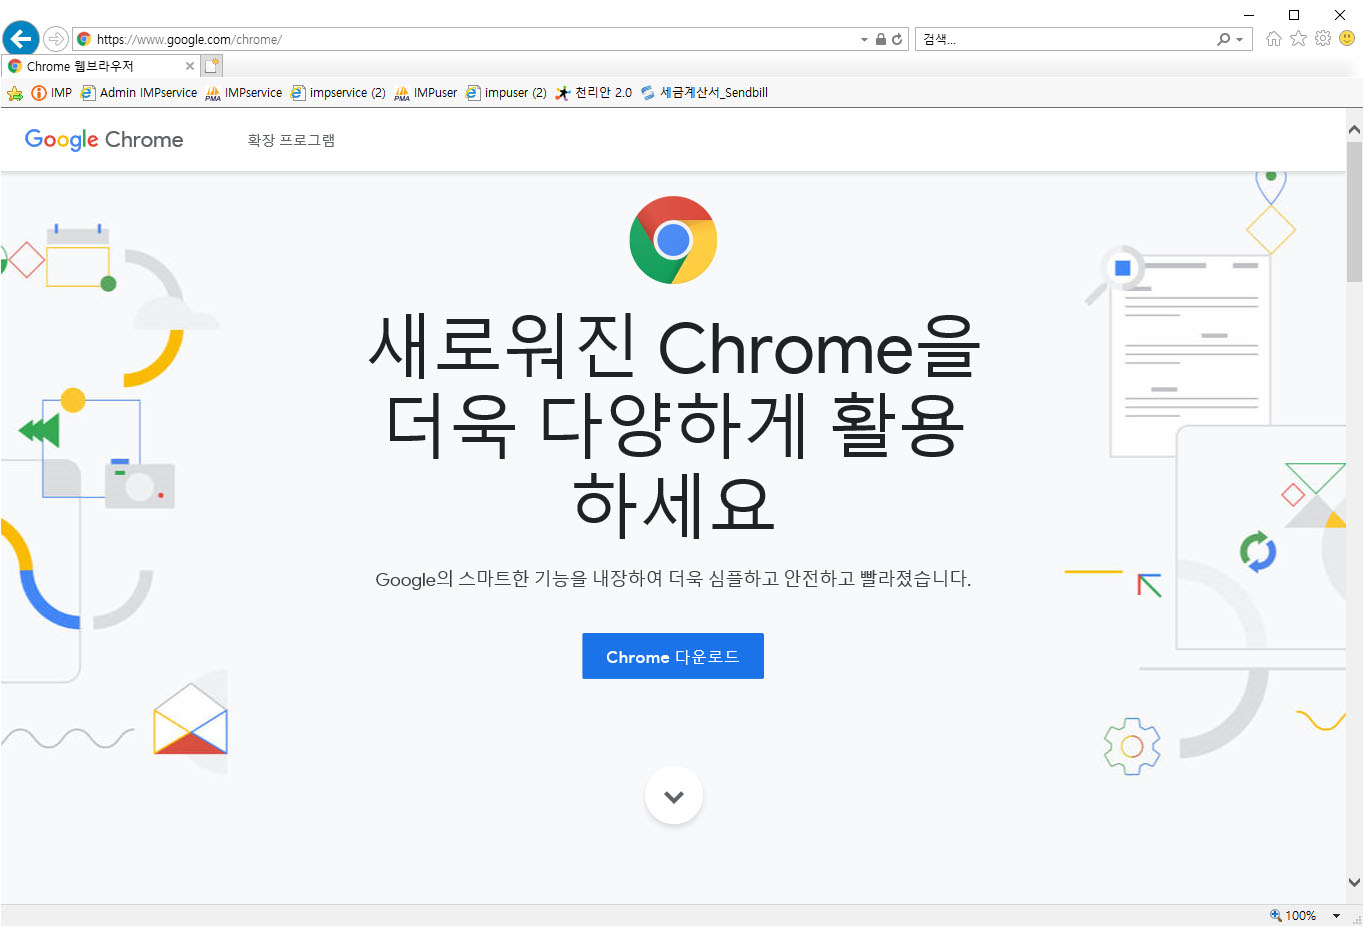
Task: Click the smiley feedback icon
Action: pos(1347,38)
